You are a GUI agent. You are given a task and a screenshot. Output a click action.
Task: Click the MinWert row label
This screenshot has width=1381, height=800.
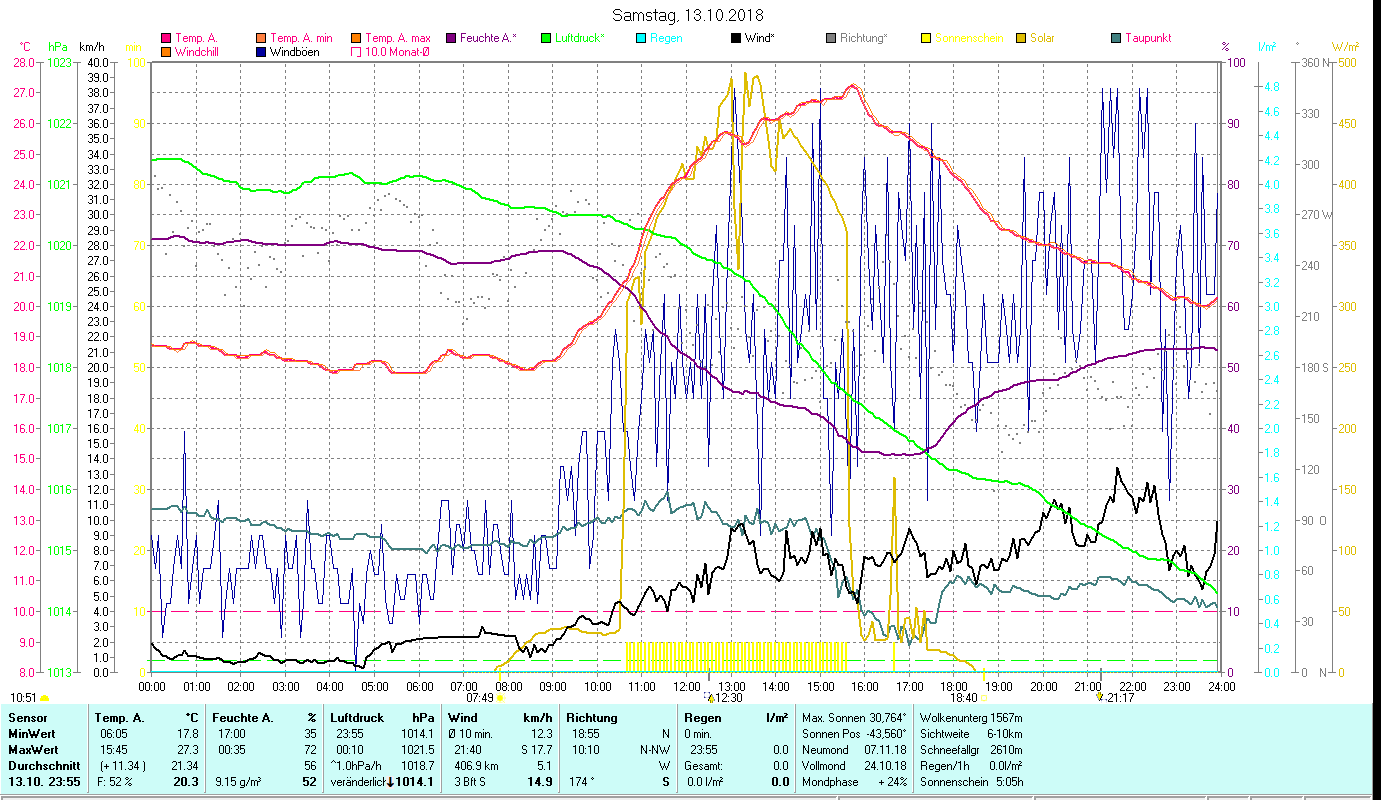coord(31,734)
